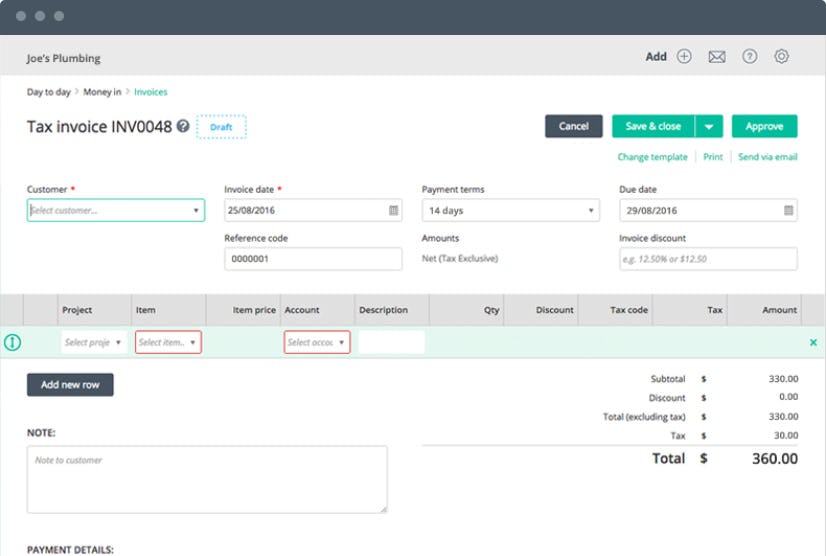The image size is (826, 556).
Task: Open the Due date calendar icon
Action: [788, 210]
